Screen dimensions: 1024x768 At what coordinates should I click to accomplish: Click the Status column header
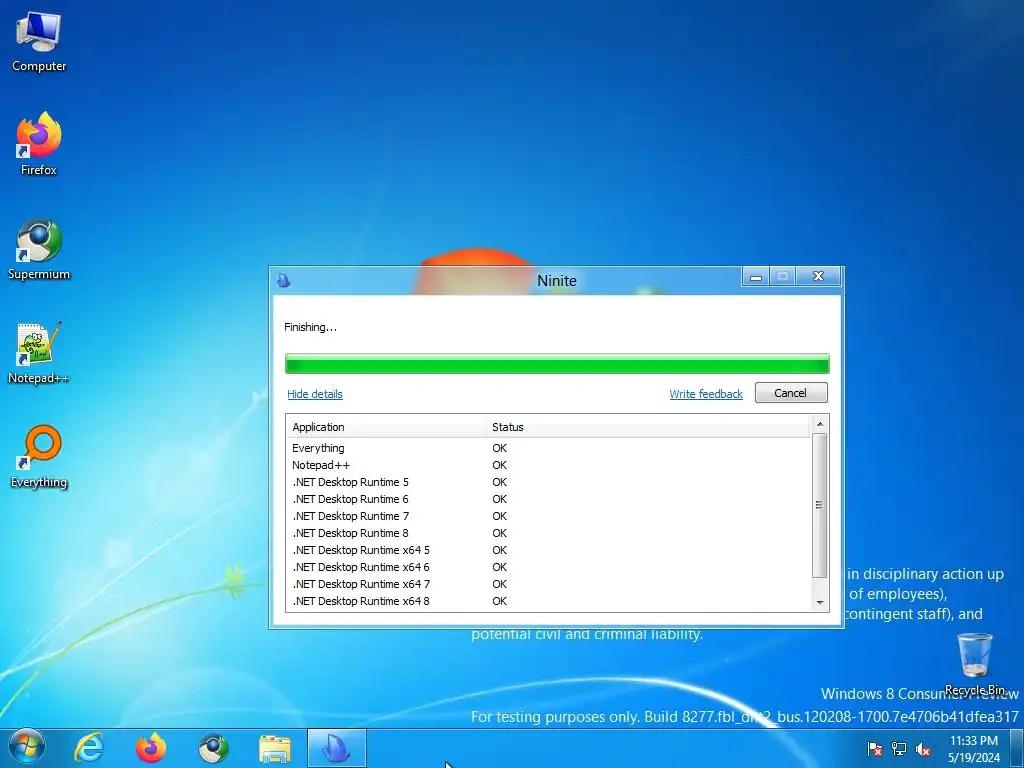point(648,427)
